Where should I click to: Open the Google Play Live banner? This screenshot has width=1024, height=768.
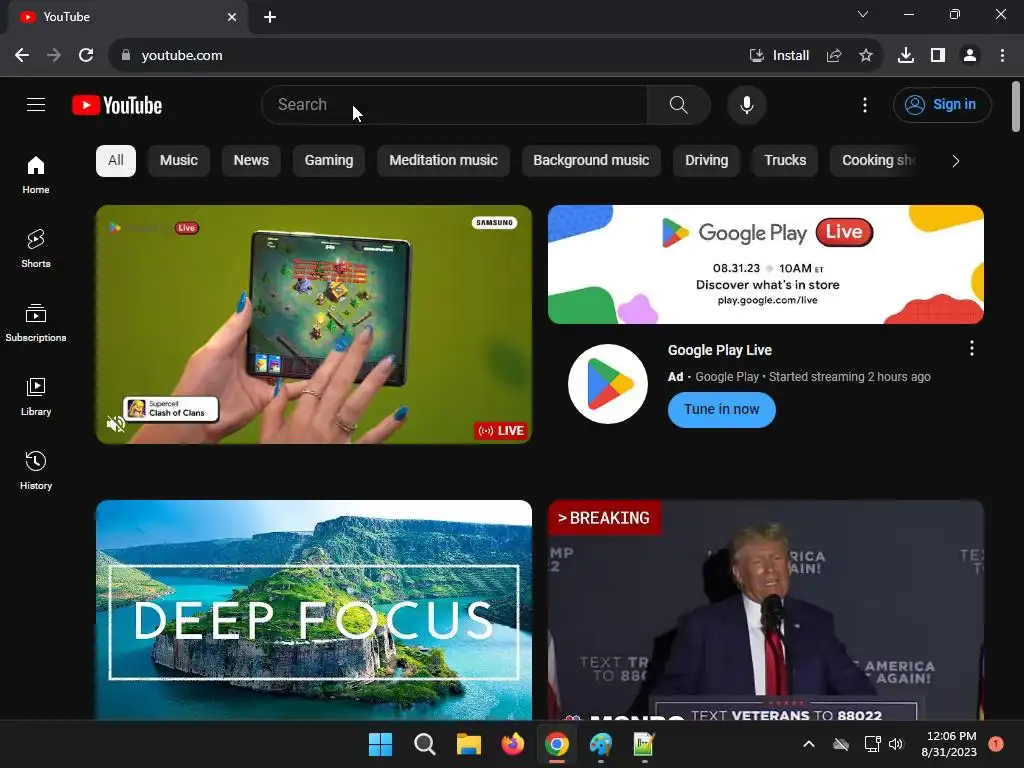point(765,264)
